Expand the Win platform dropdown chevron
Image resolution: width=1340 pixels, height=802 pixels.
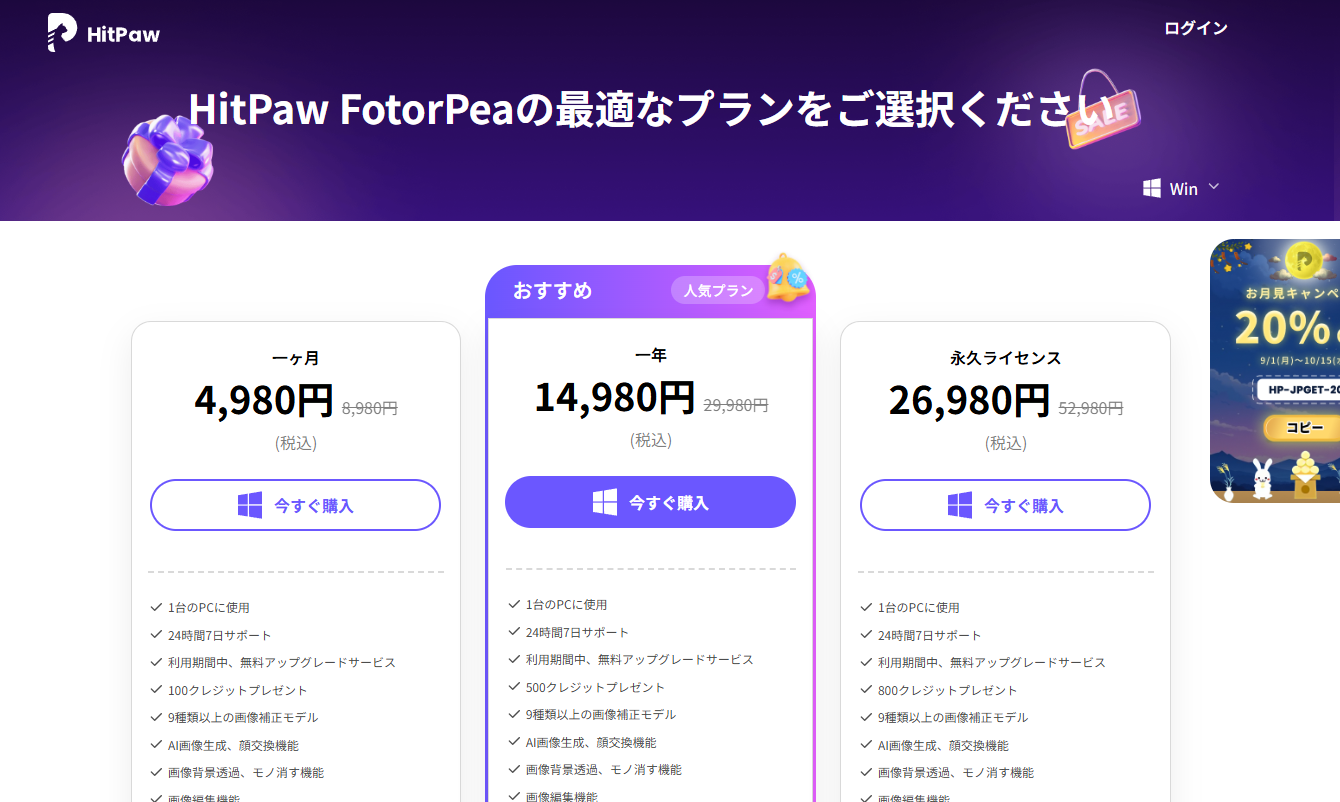point(1214,187)
